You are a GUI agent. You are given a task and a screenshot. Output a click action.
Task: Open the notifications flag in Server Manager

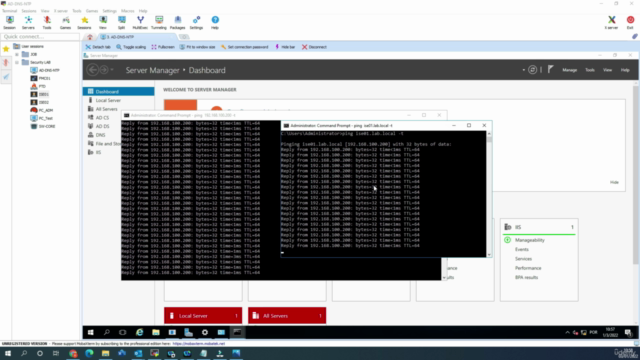[551, 69]
